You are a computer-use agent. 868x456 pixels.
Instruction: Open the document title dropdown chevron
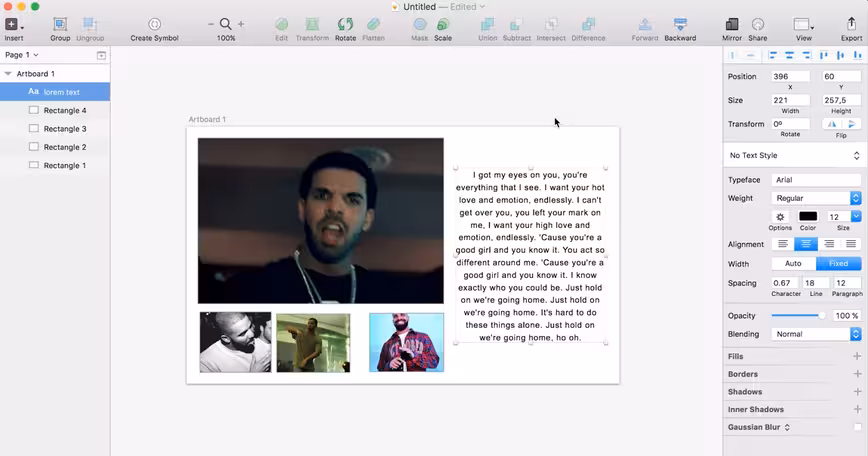click(x=482, y=7)
